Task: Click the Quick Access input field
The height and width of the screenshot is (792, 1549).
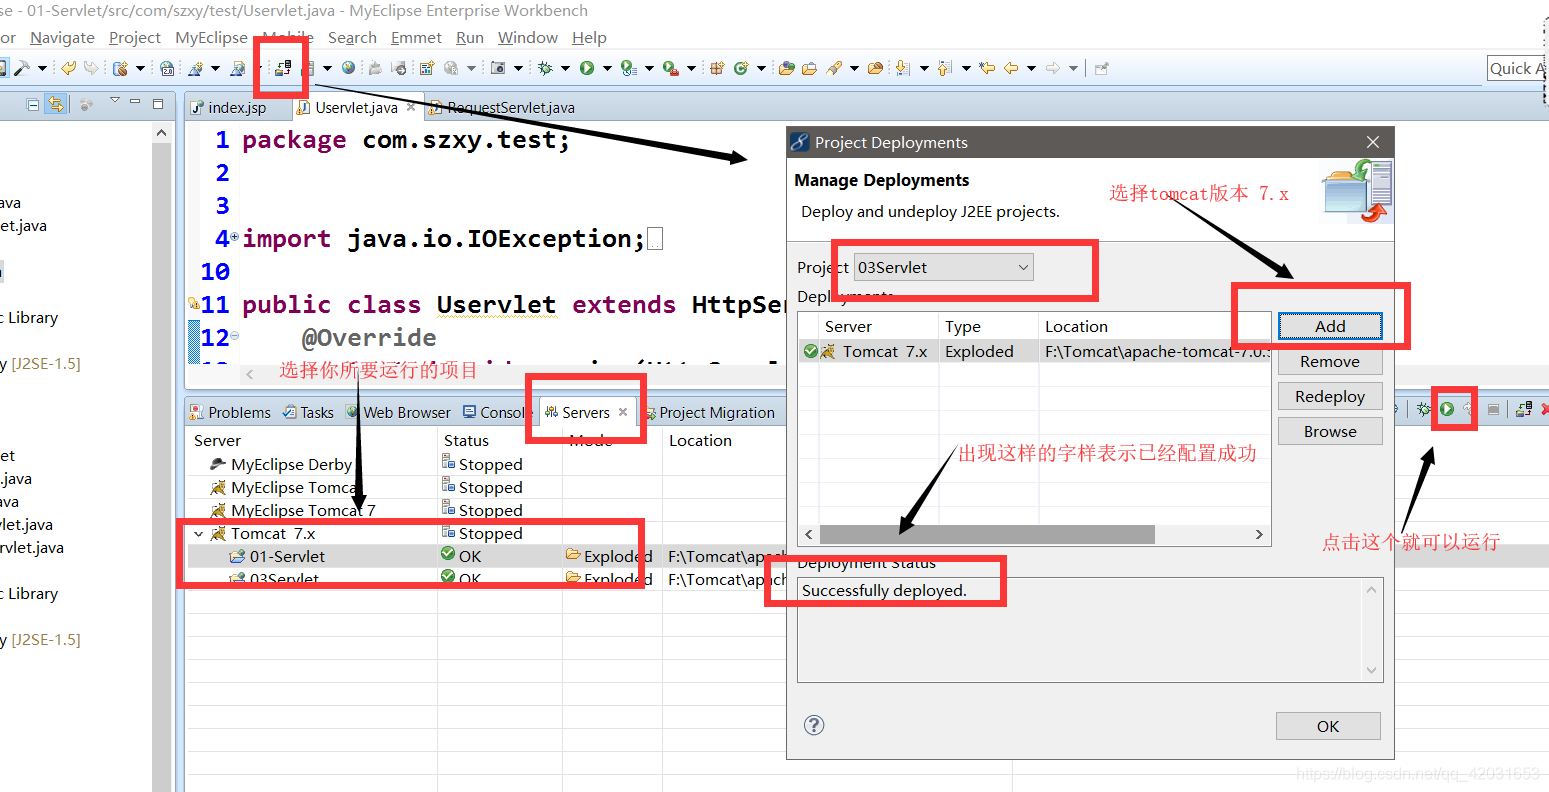Action: (x=1517, y=68)
